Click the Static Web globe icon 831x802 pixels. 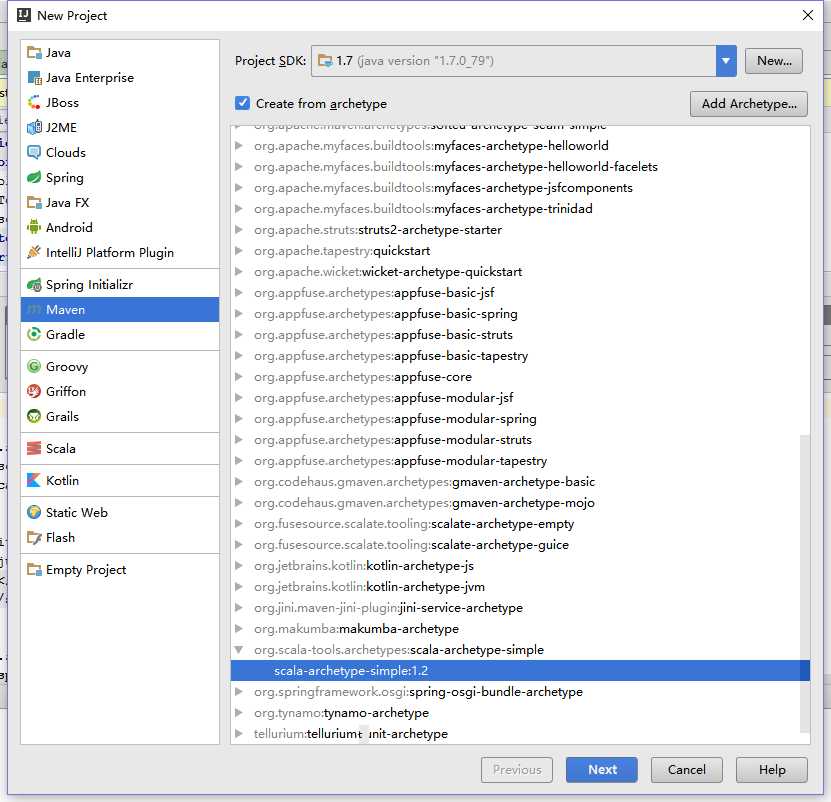34,513
